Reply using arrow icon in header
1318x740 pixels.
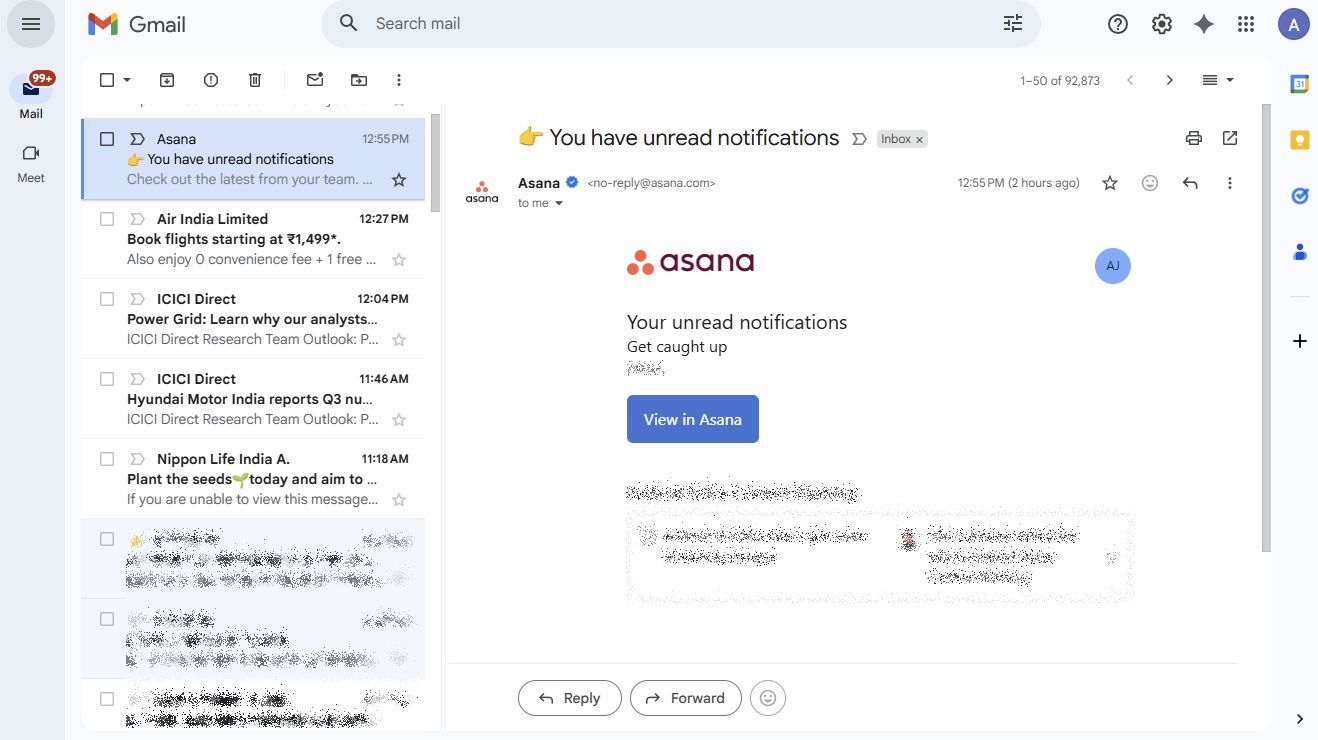(x=1190, y=183)
